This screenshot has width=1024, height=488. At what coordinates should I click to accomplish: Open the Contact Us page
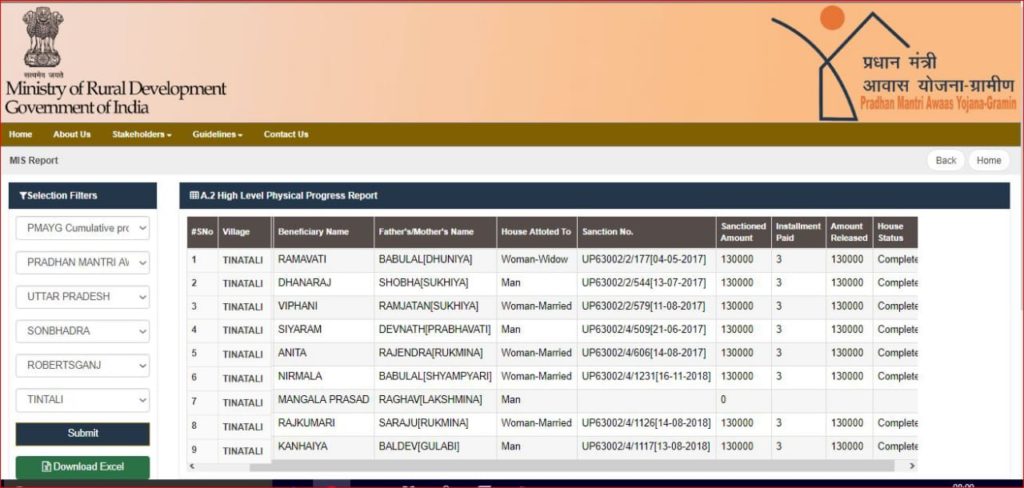tap(286, 134)
